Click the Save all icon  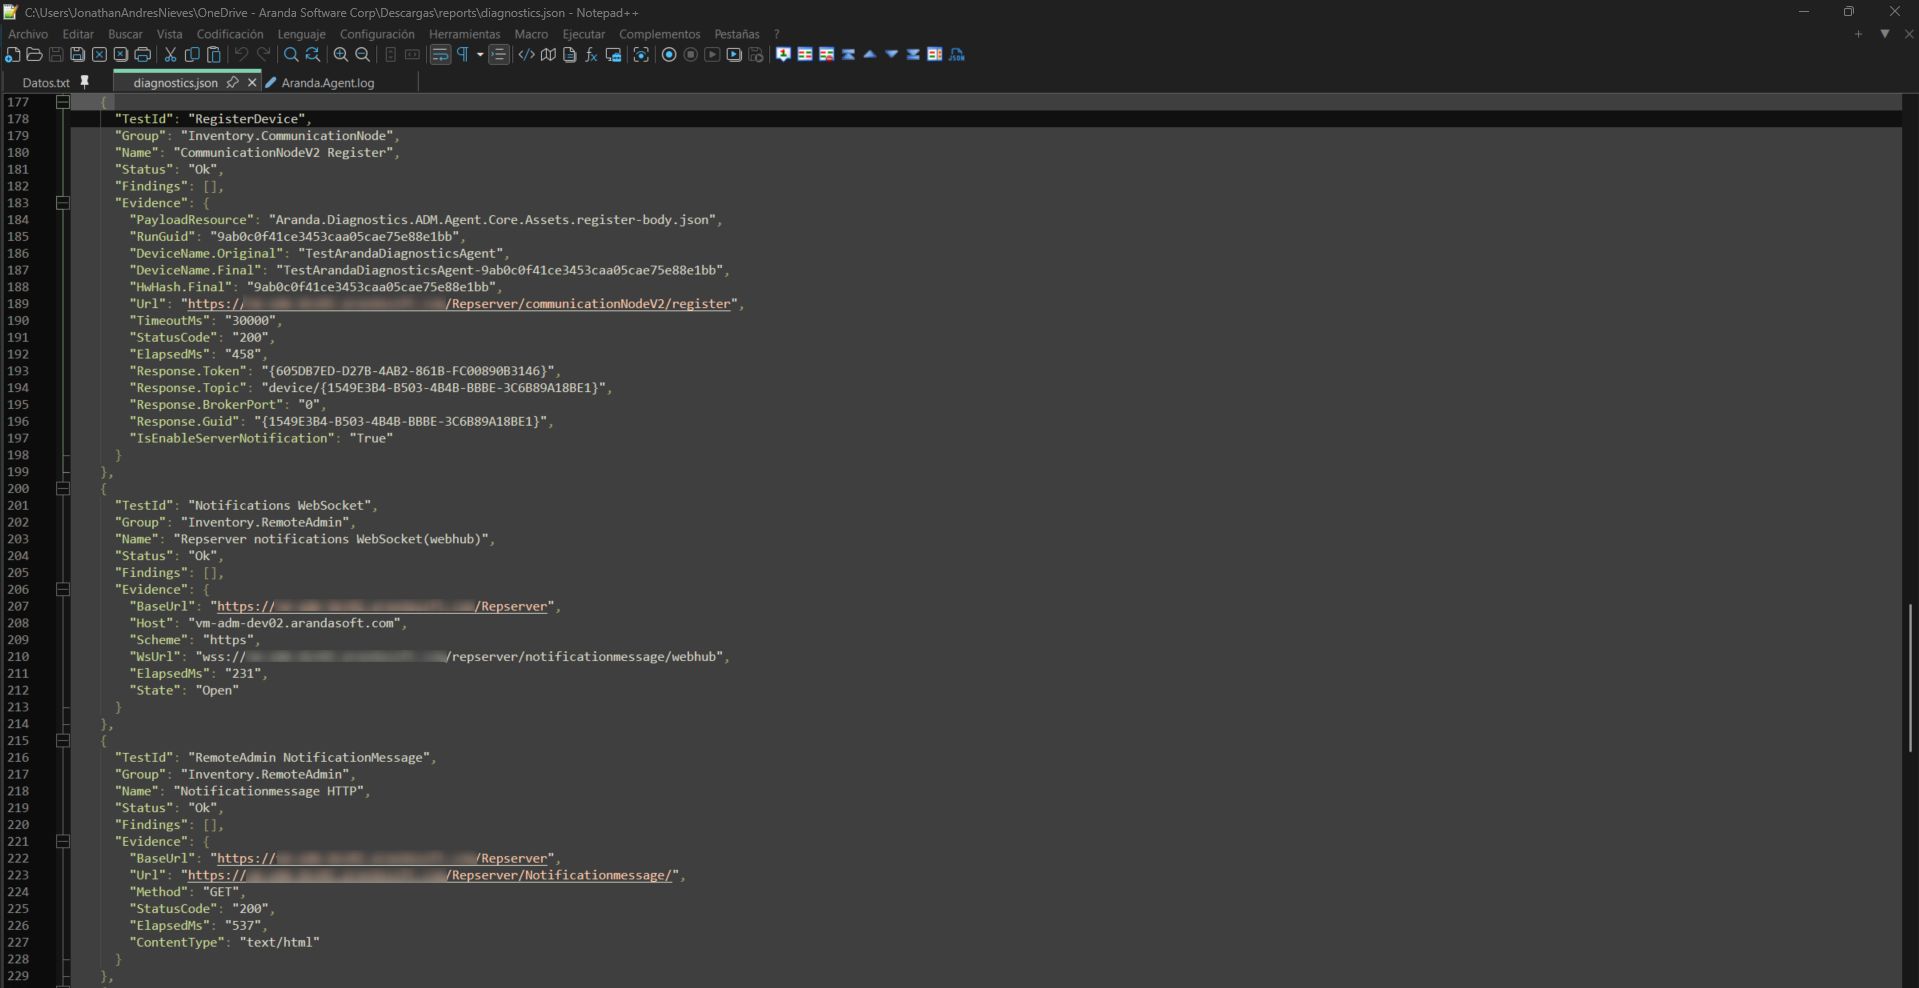[x=77, y=55]
